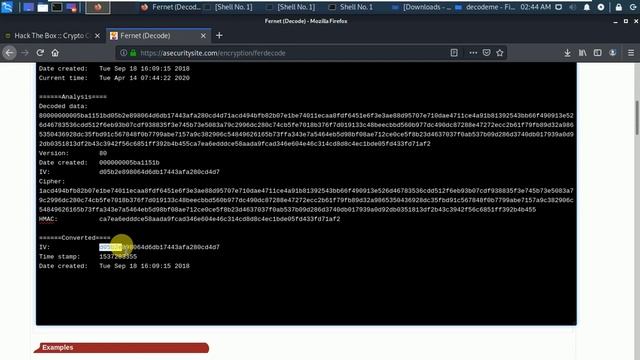The image size is (640, 360).
Task: Go back to previous page
Action: point(9,53)
